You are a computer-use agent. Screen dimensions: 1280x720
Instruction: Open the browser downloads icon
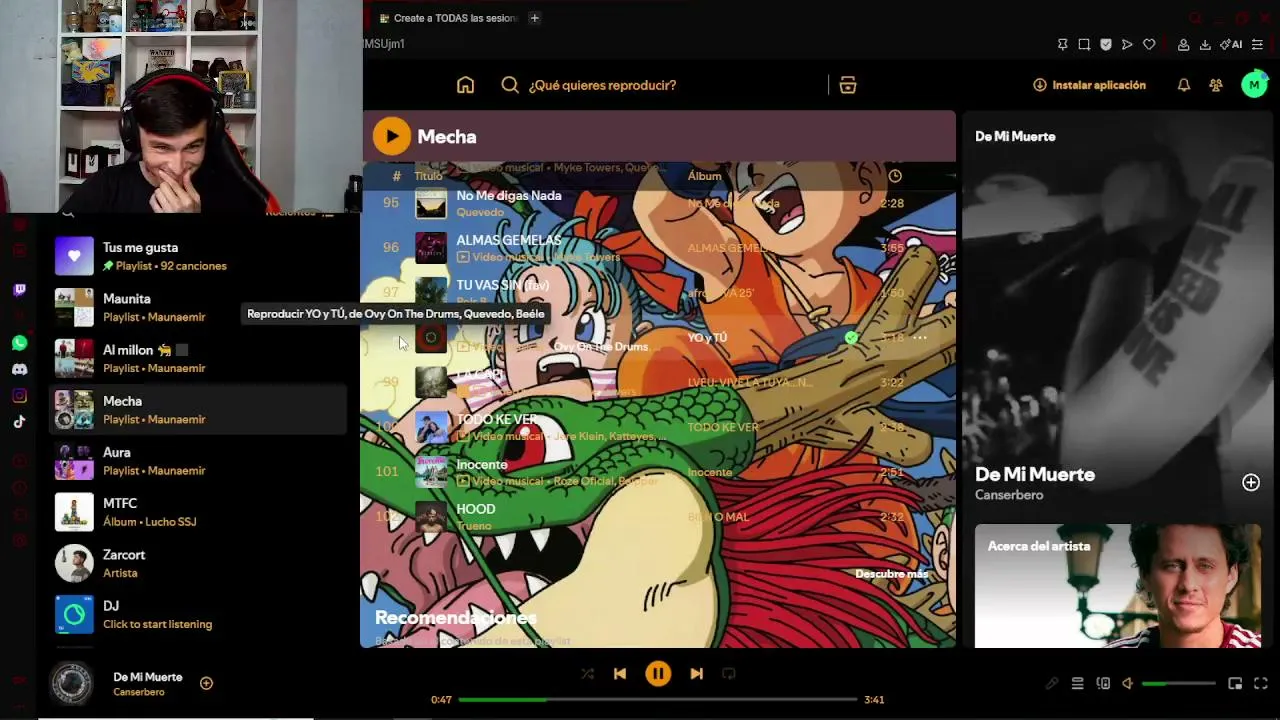tap(1205, 44)
